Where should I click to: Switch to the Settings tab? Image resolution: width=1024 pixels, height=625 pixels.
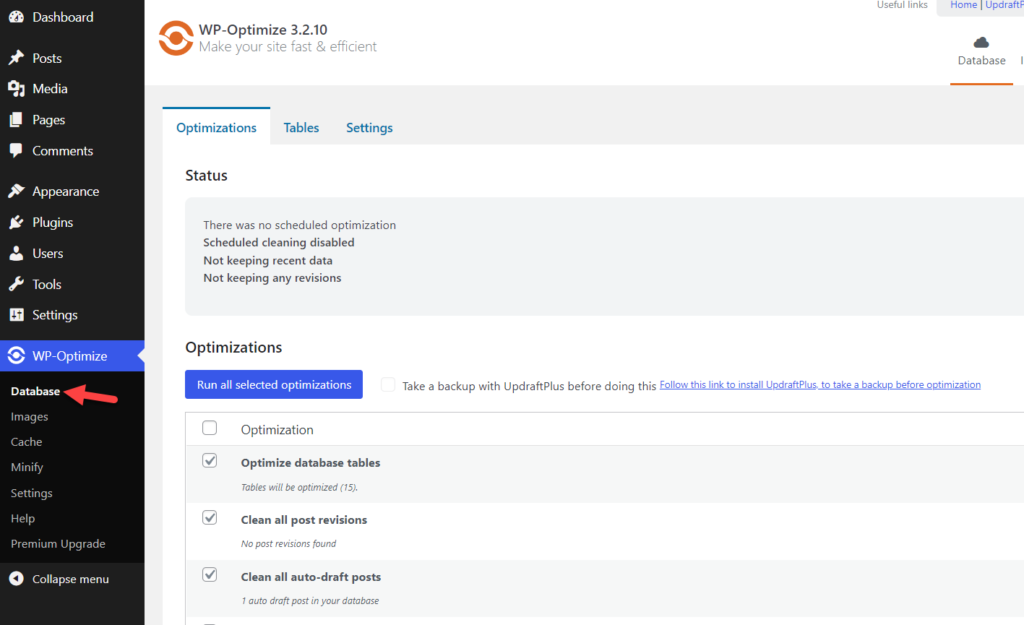(x=370, y=127)
